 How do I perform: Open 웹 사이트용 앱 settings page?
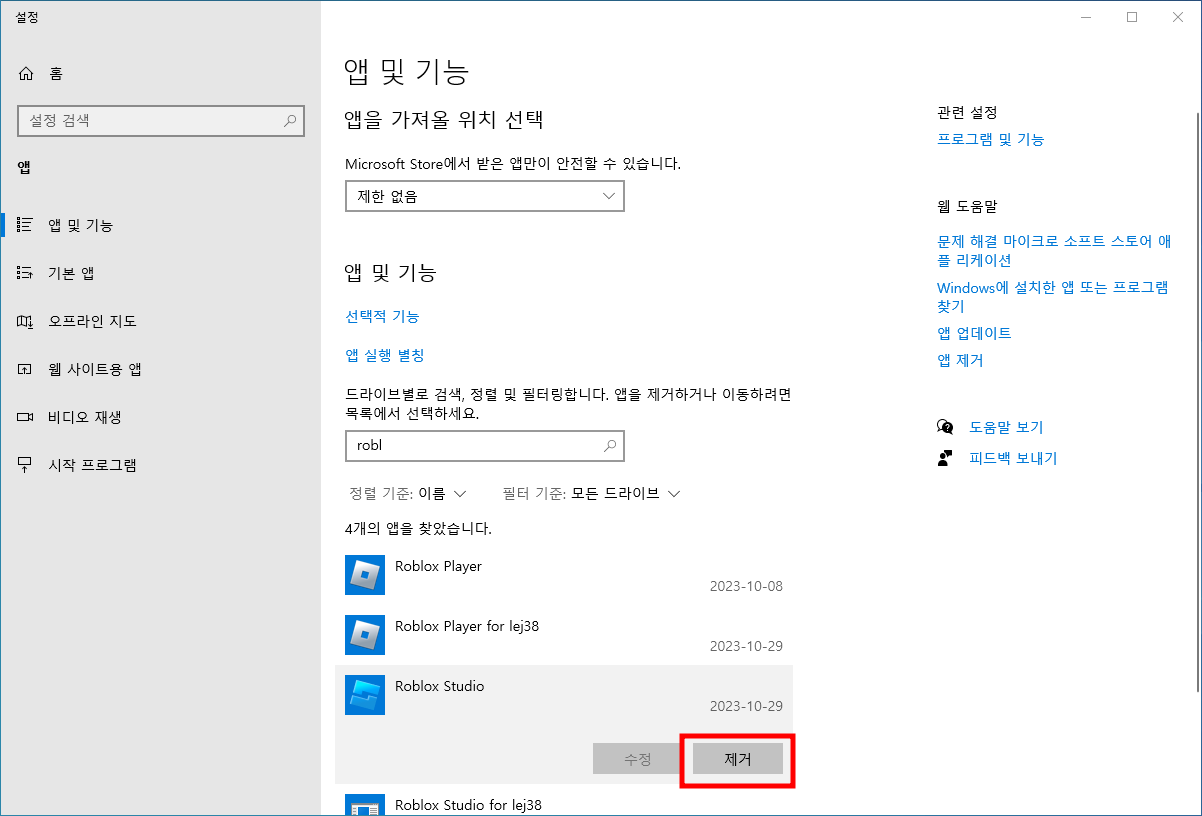[x=160, y=369]
